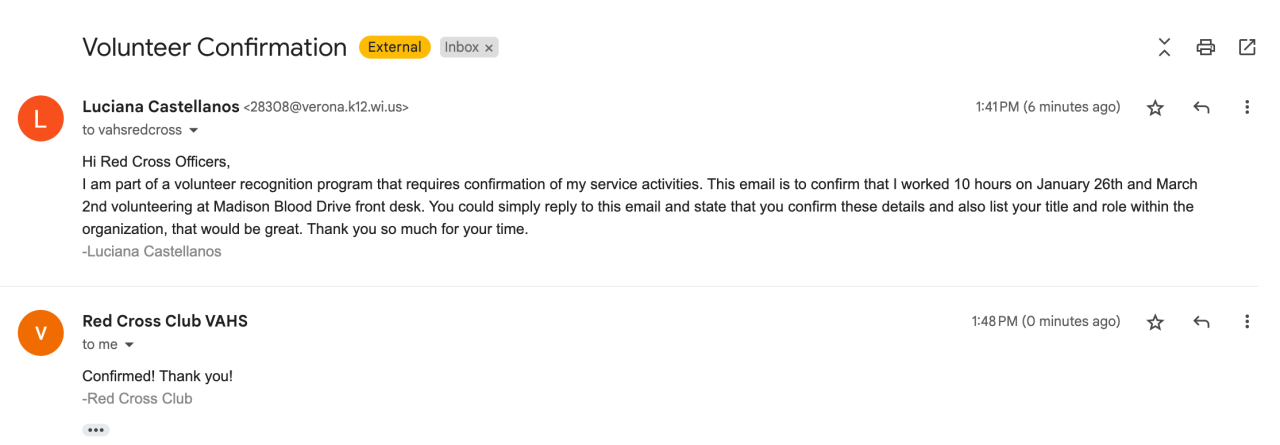Star the Red Cross Club VAHS reply
Viewport: 1280px width, 445px height.
coord(1155,322)
